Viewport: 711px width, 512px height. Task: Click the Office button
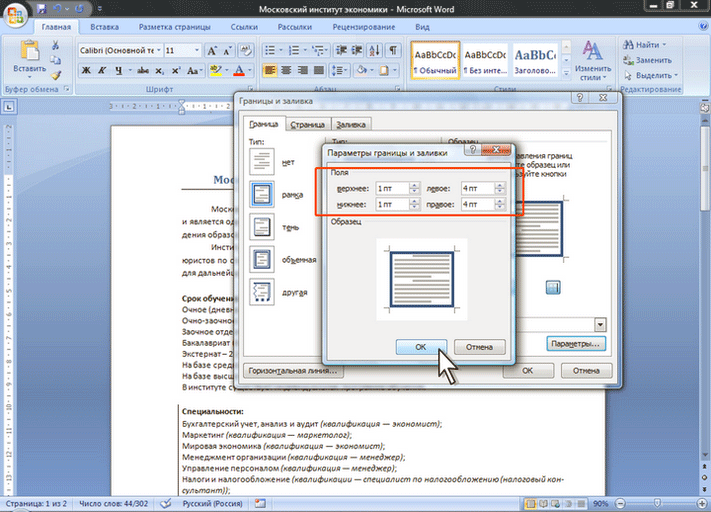(x=15, y=15)
